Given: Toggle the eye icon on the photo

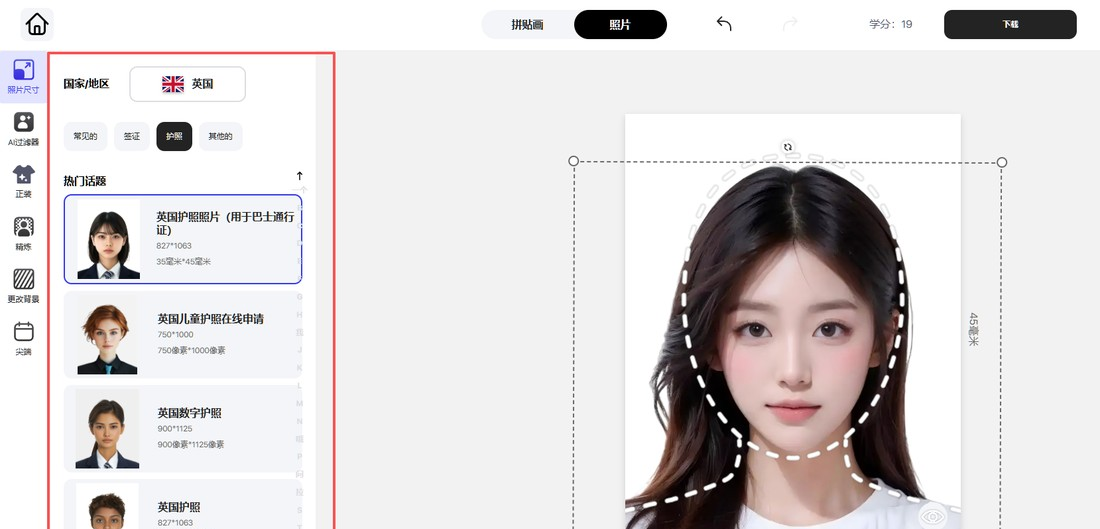Looking at the screenshot, I should [x=932, y=517].
